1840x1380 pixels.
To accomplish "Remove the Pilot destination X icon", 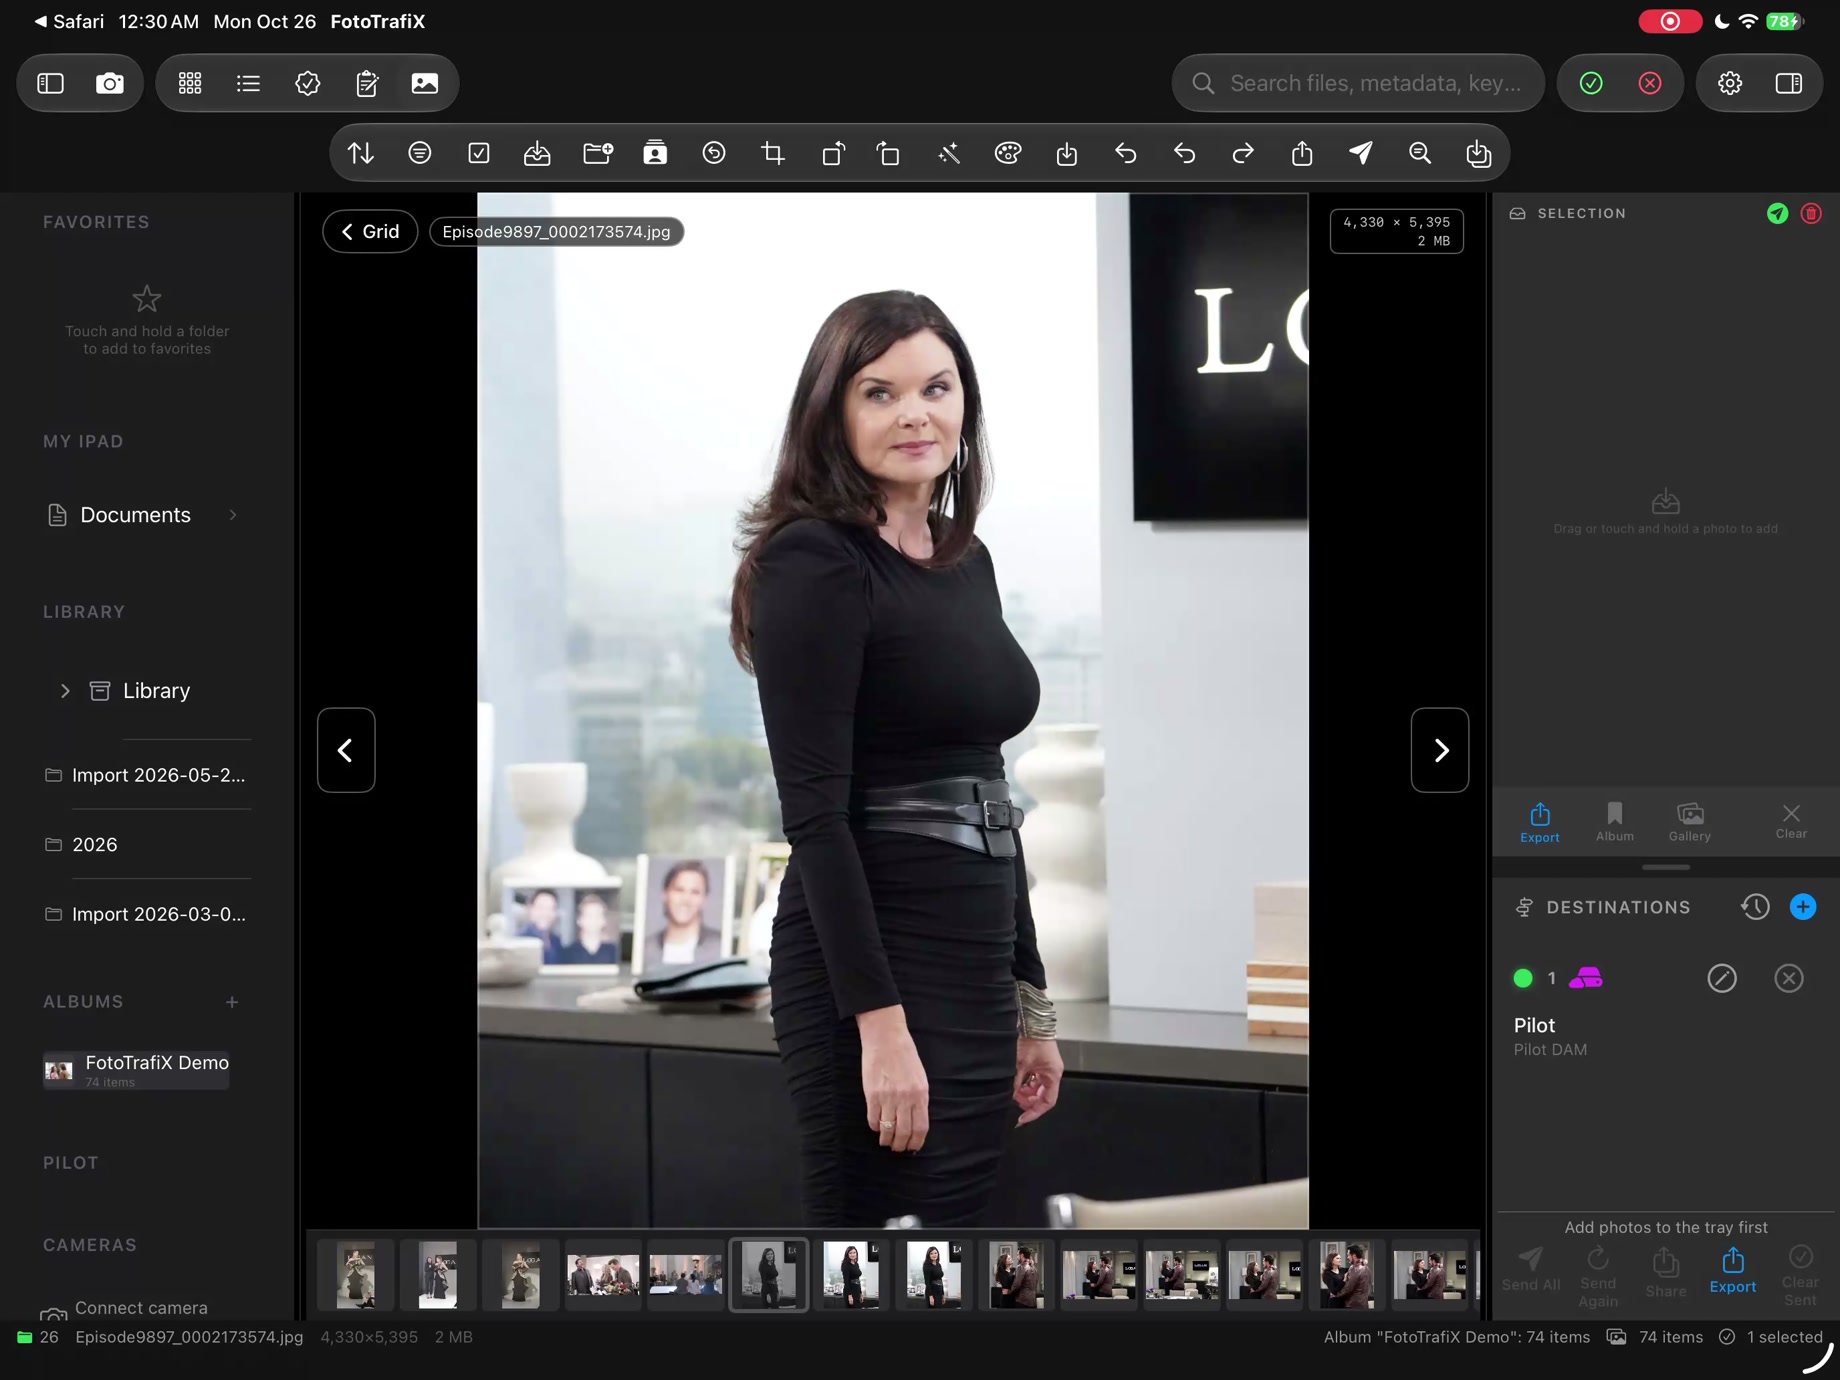I will click(1789, 978).
